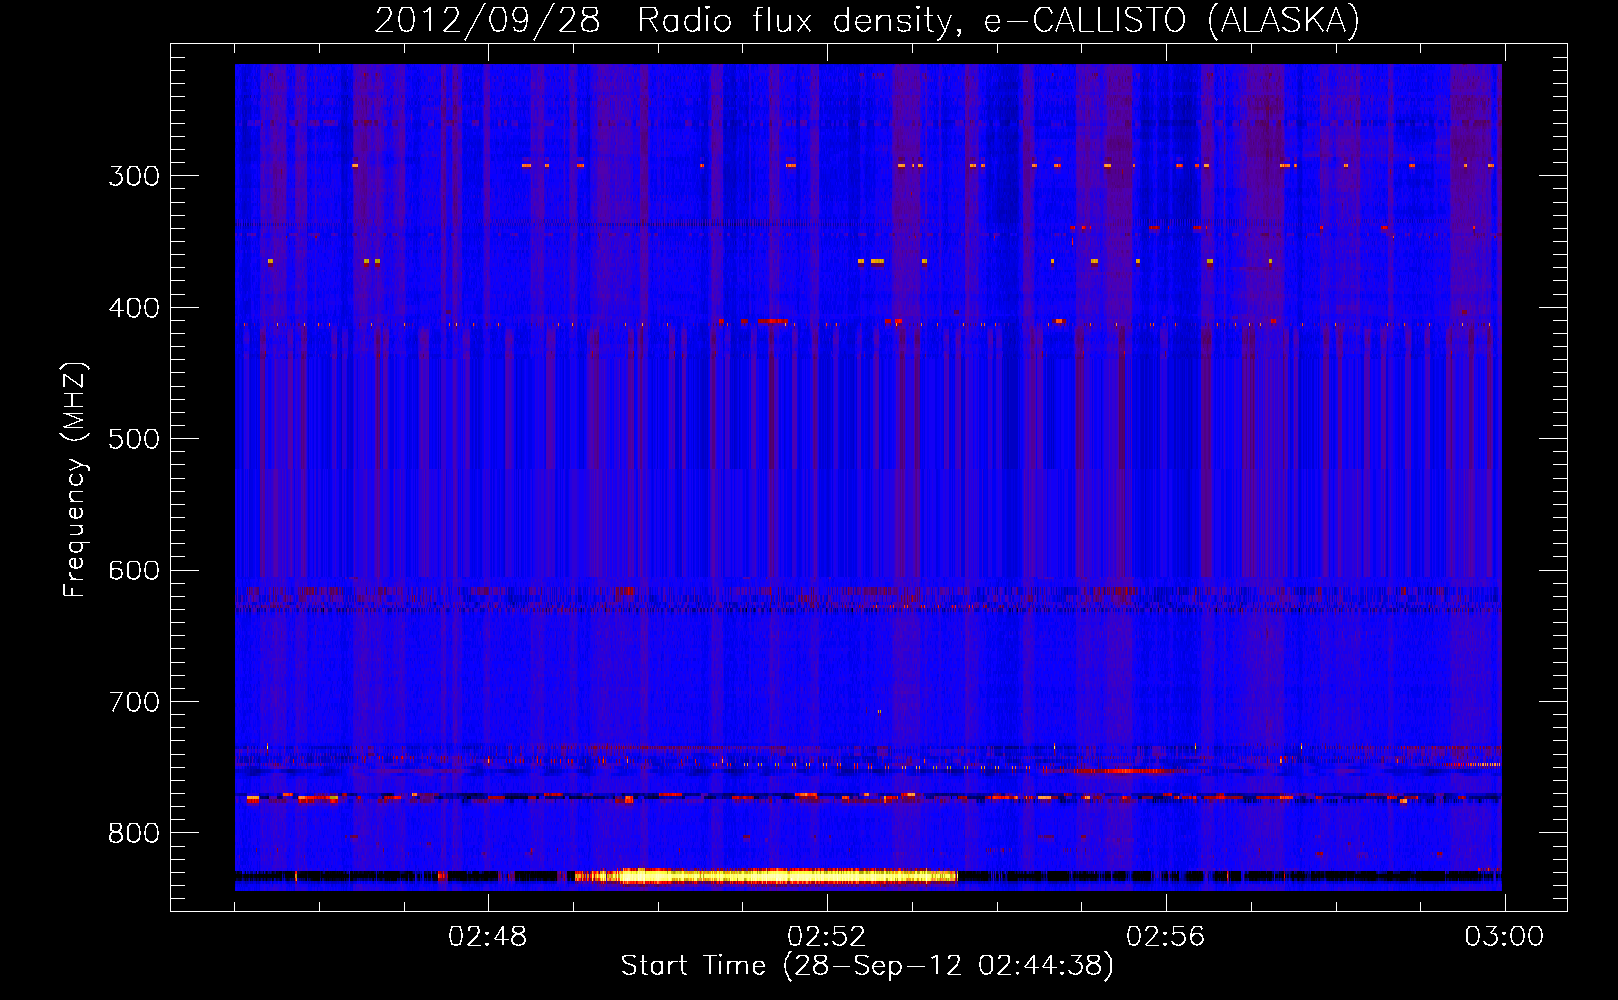
Task: Click the "Frequency (MHZ)" axis label
Action: [x=76, y=480]
